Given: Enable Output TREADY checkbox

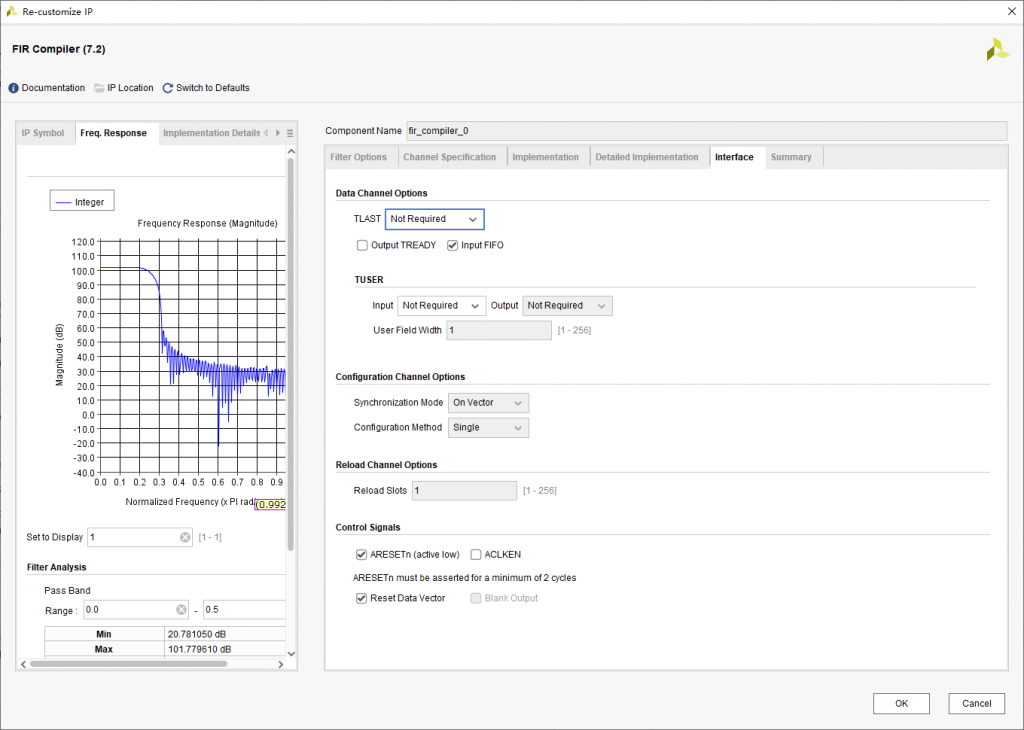Looking at the screenshot, I should [362, 246].
